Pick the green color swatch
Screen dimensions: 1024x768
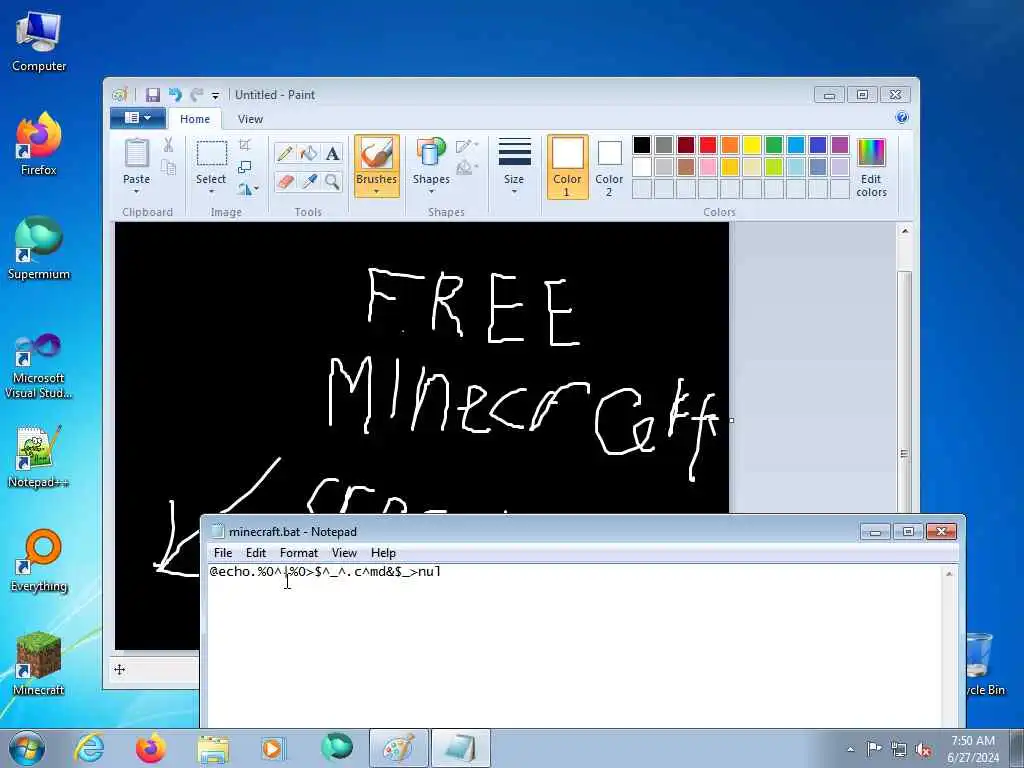pos(774,145)
